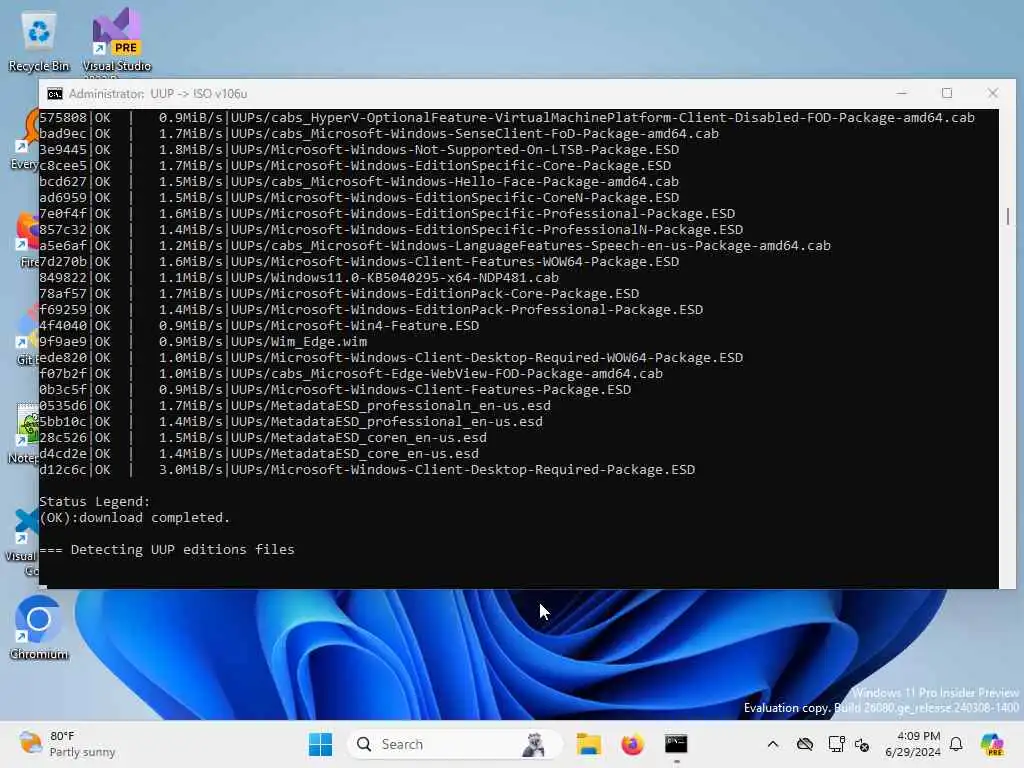
Task: Click the muted volume tray icon
Action: 862,744
